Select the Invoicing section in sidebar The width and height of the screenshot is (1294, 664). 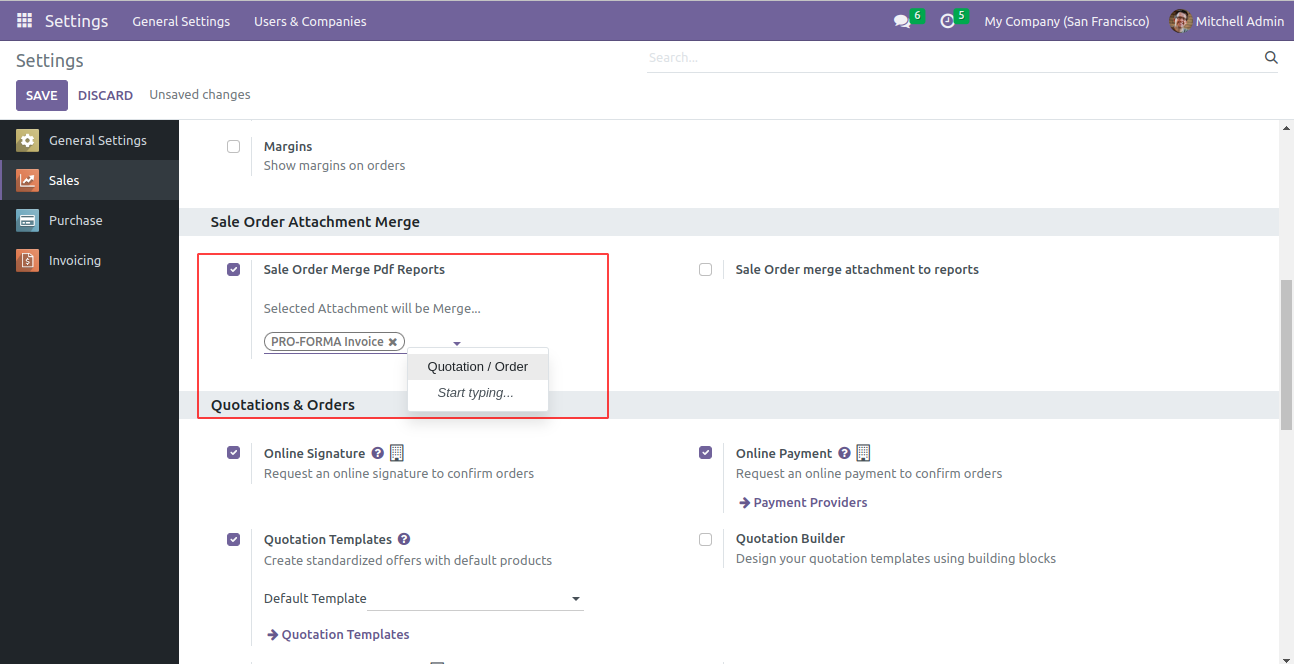89,261
